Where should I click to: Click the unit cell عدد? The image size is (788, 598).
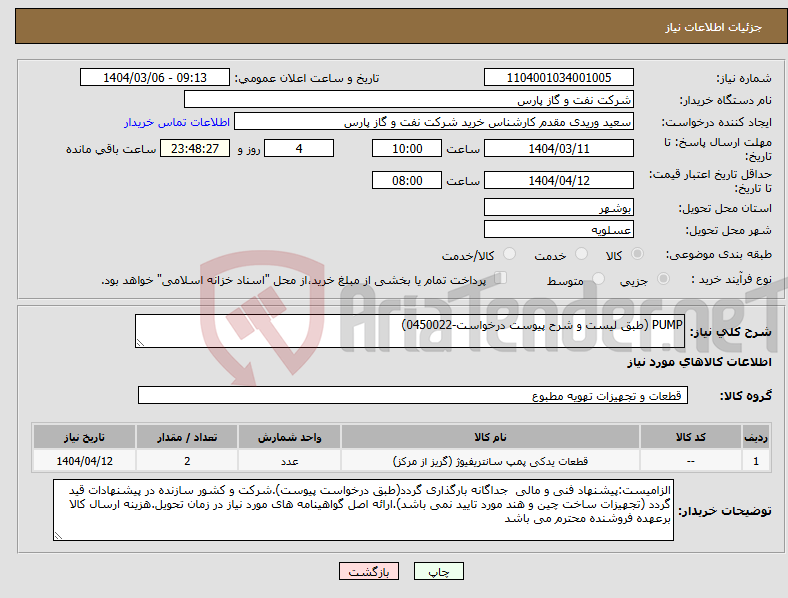click(x=289, y=461)
